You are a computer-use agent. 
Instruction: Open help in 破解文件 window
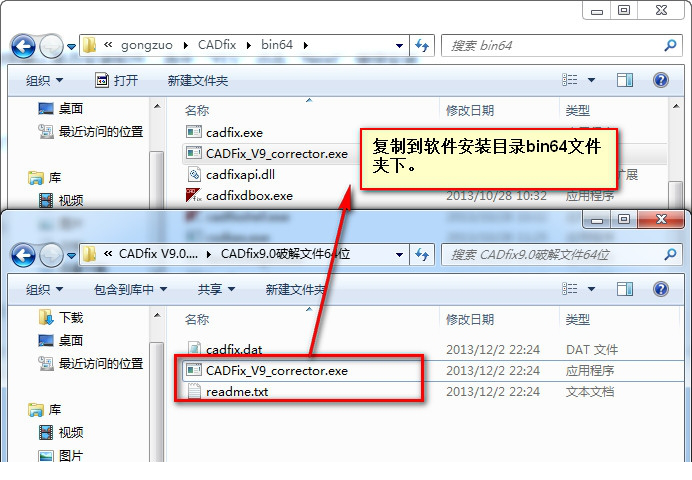pyautogui.click(x=661, y=289)
